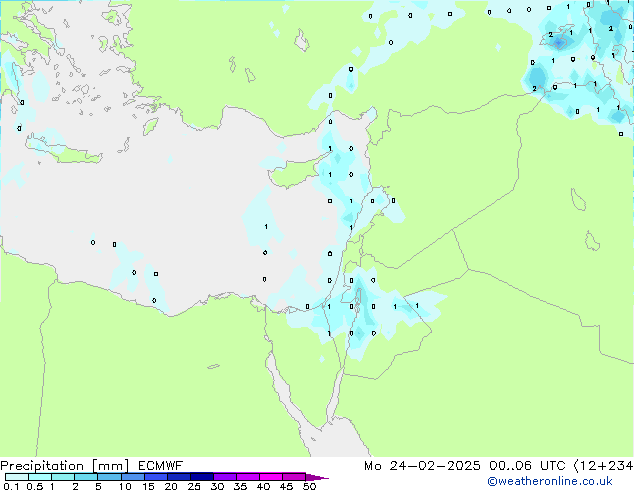
Task: Click the 'Mo' weekday label
Action: (372, 466)
